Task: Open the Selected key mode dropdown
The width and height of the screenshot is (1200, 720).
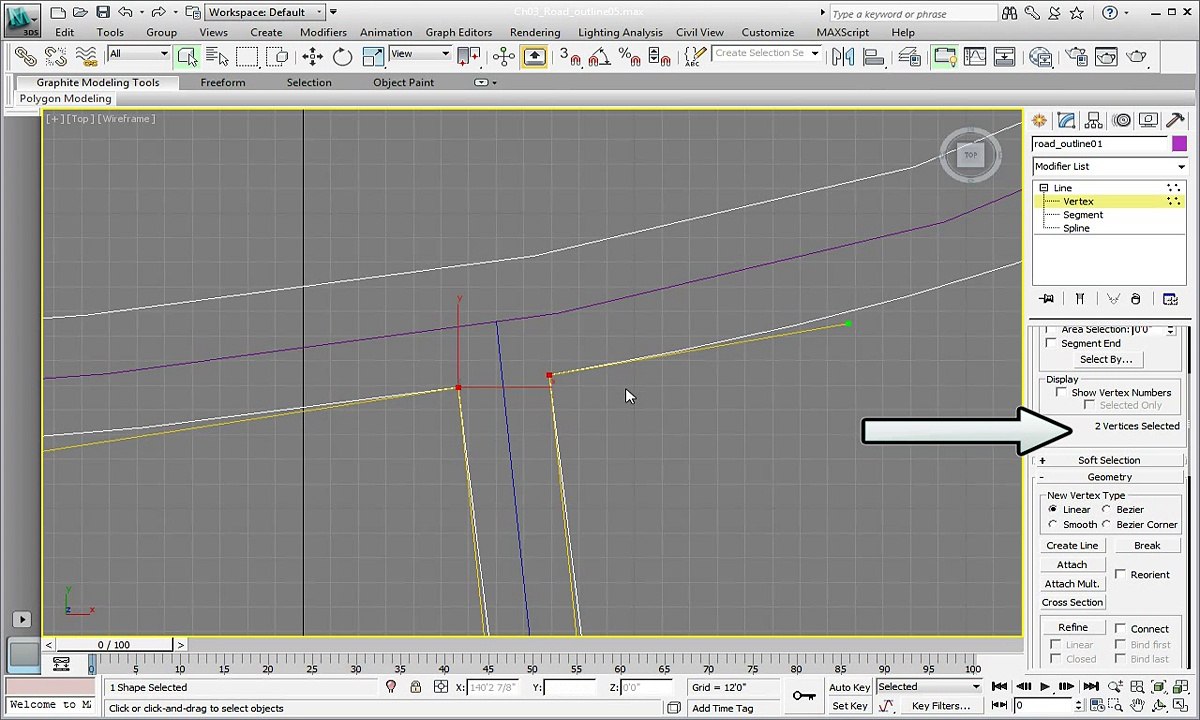Action: tap(929, 687)
